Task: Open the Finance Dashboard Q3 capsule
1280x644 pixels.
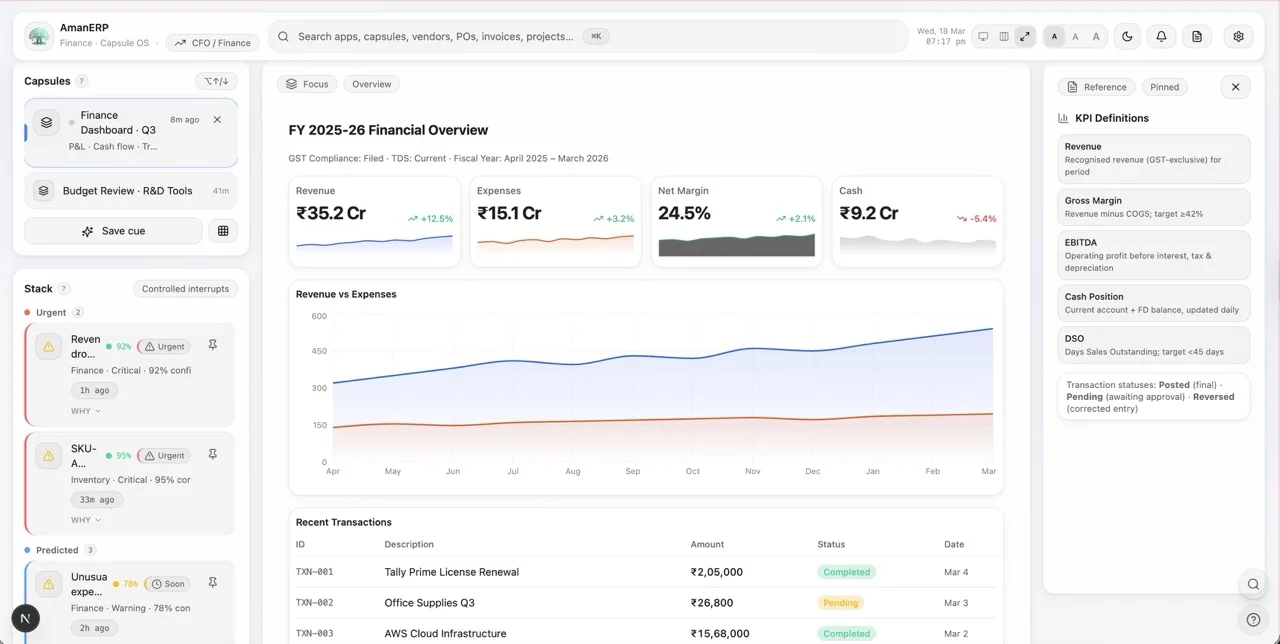Action: pyautogui.click(x=131, y=132)
